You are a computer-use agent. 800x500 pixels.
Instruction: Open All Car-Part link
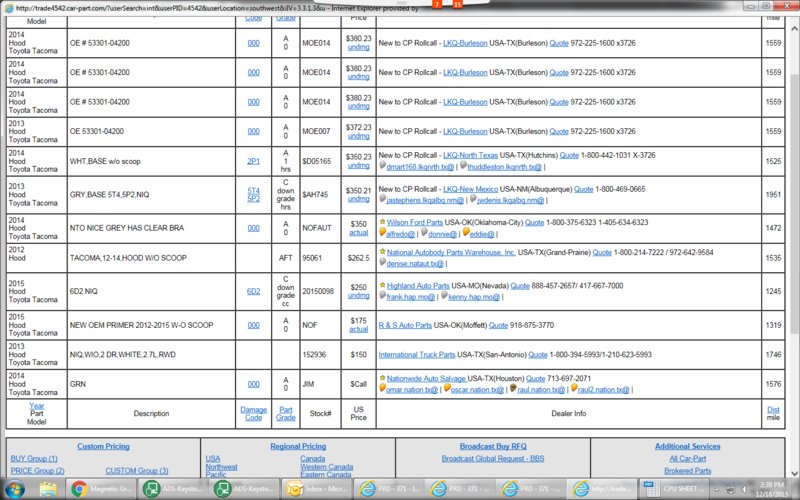pos(688,459)
